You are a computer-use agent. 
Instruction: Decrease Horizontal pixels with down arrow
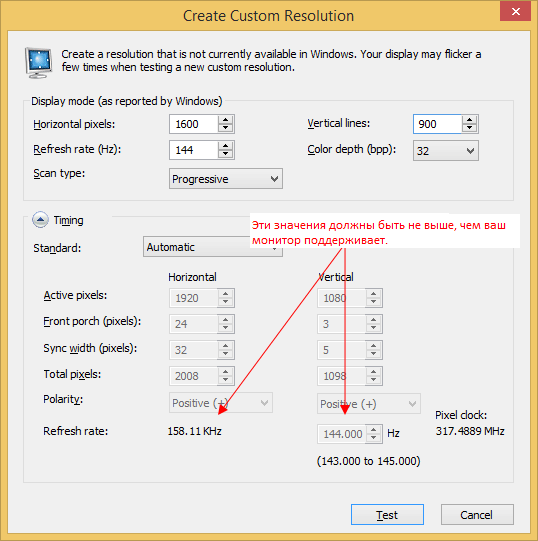point(226,128)
